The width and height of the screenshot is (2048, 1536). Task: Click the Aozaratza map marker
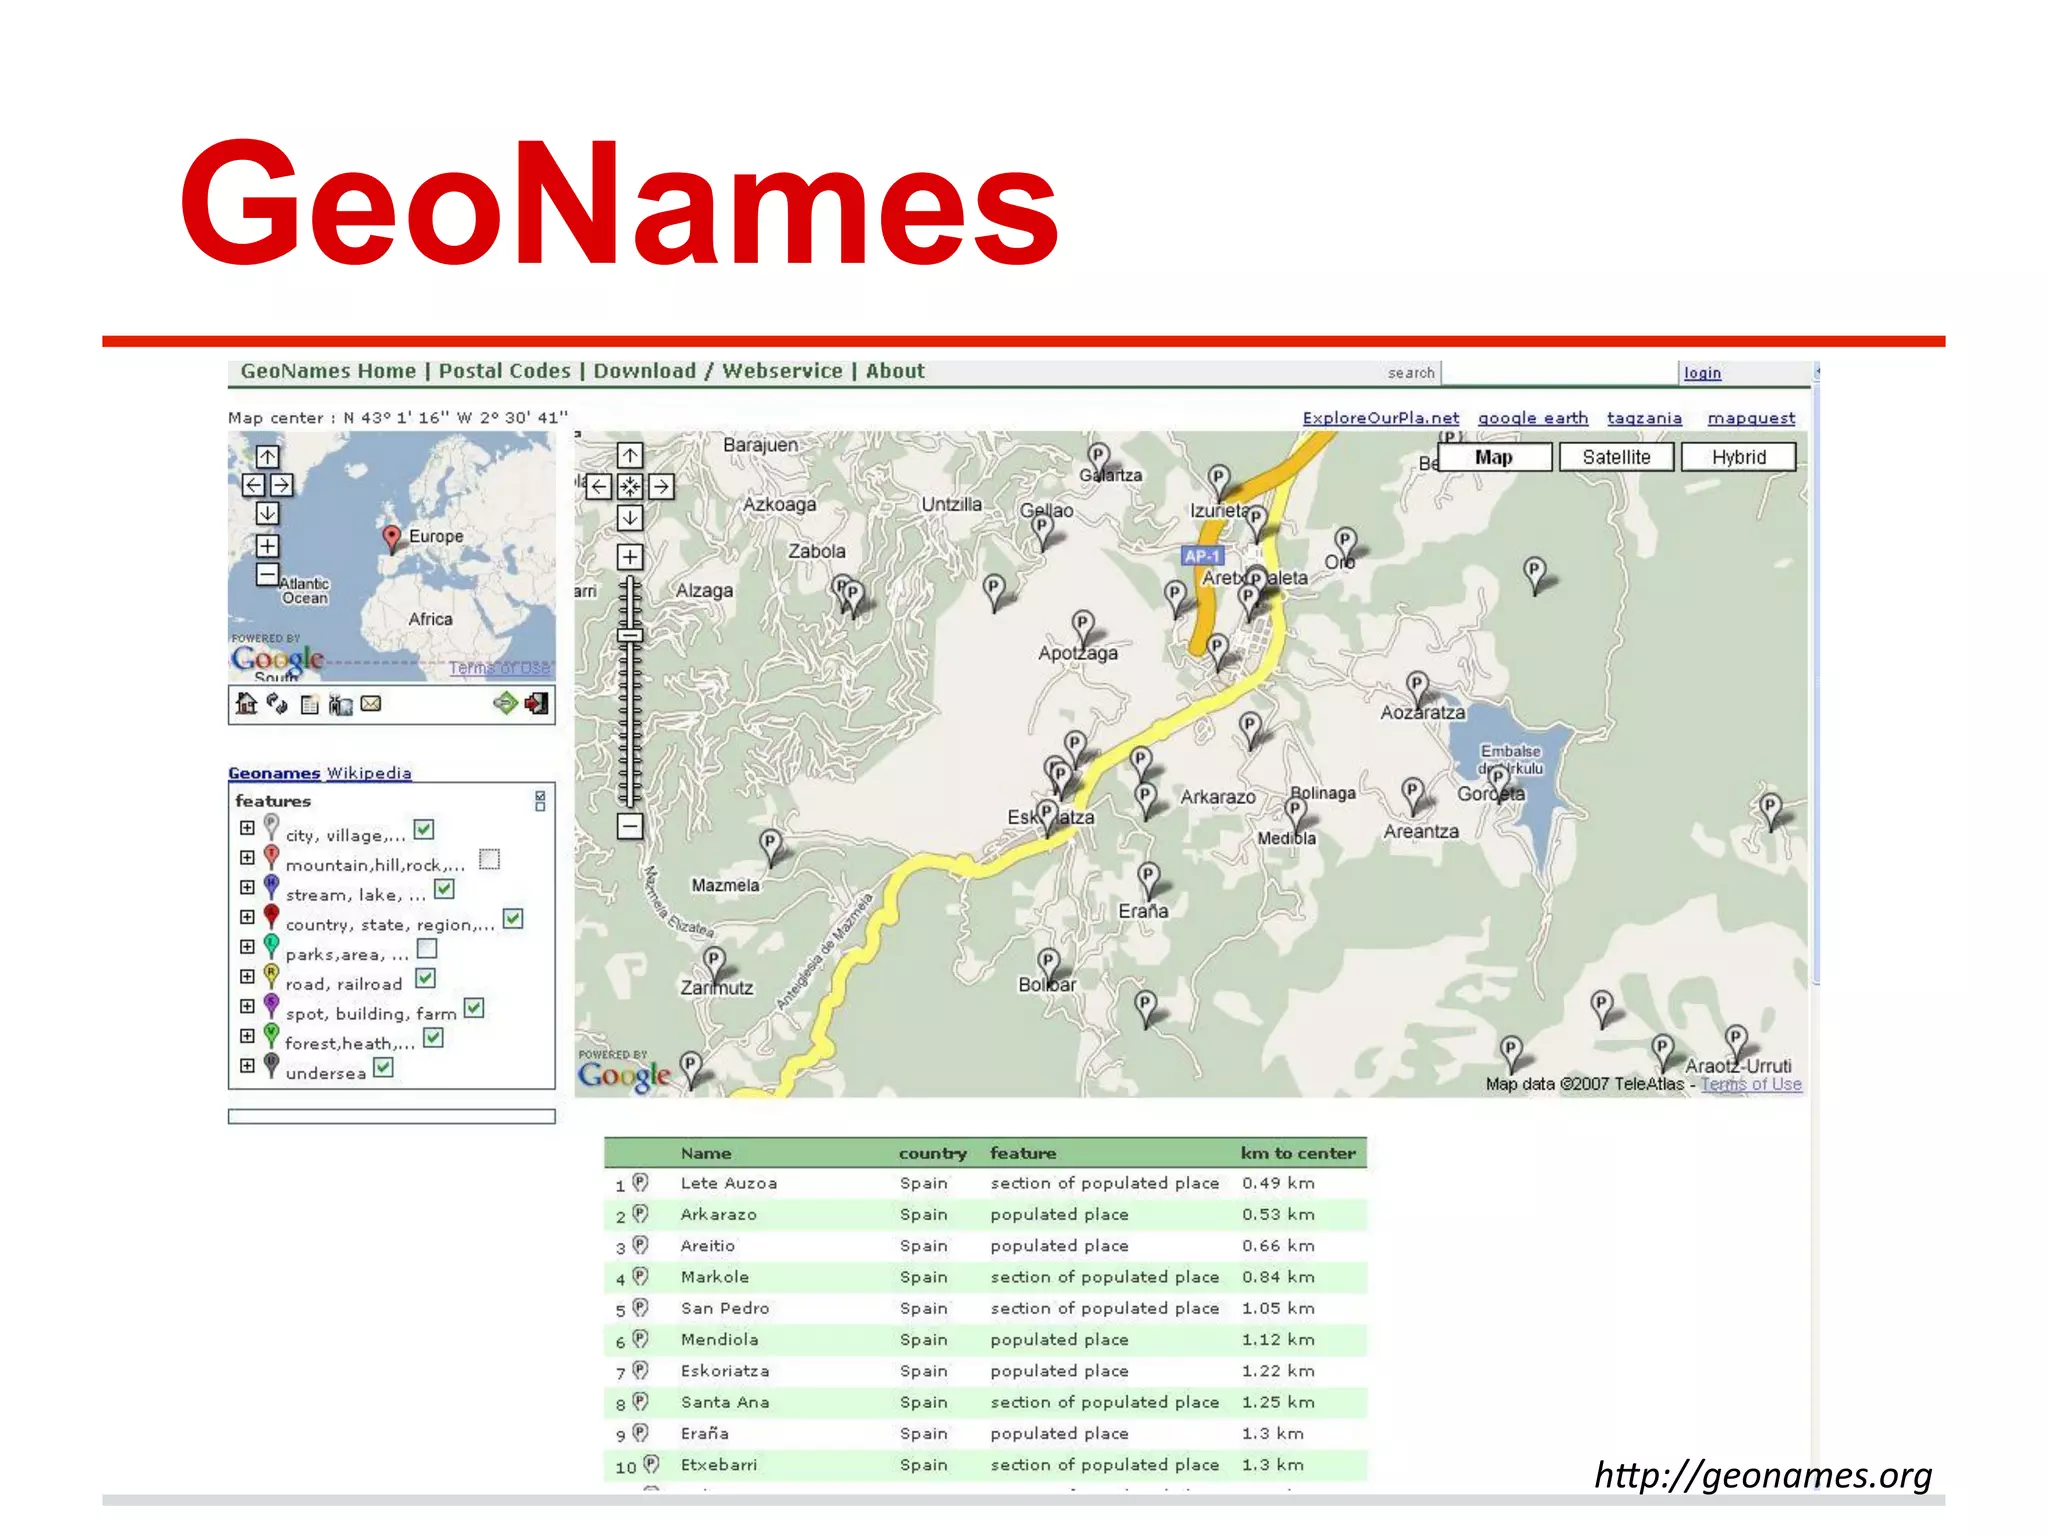click(1417, 688)
